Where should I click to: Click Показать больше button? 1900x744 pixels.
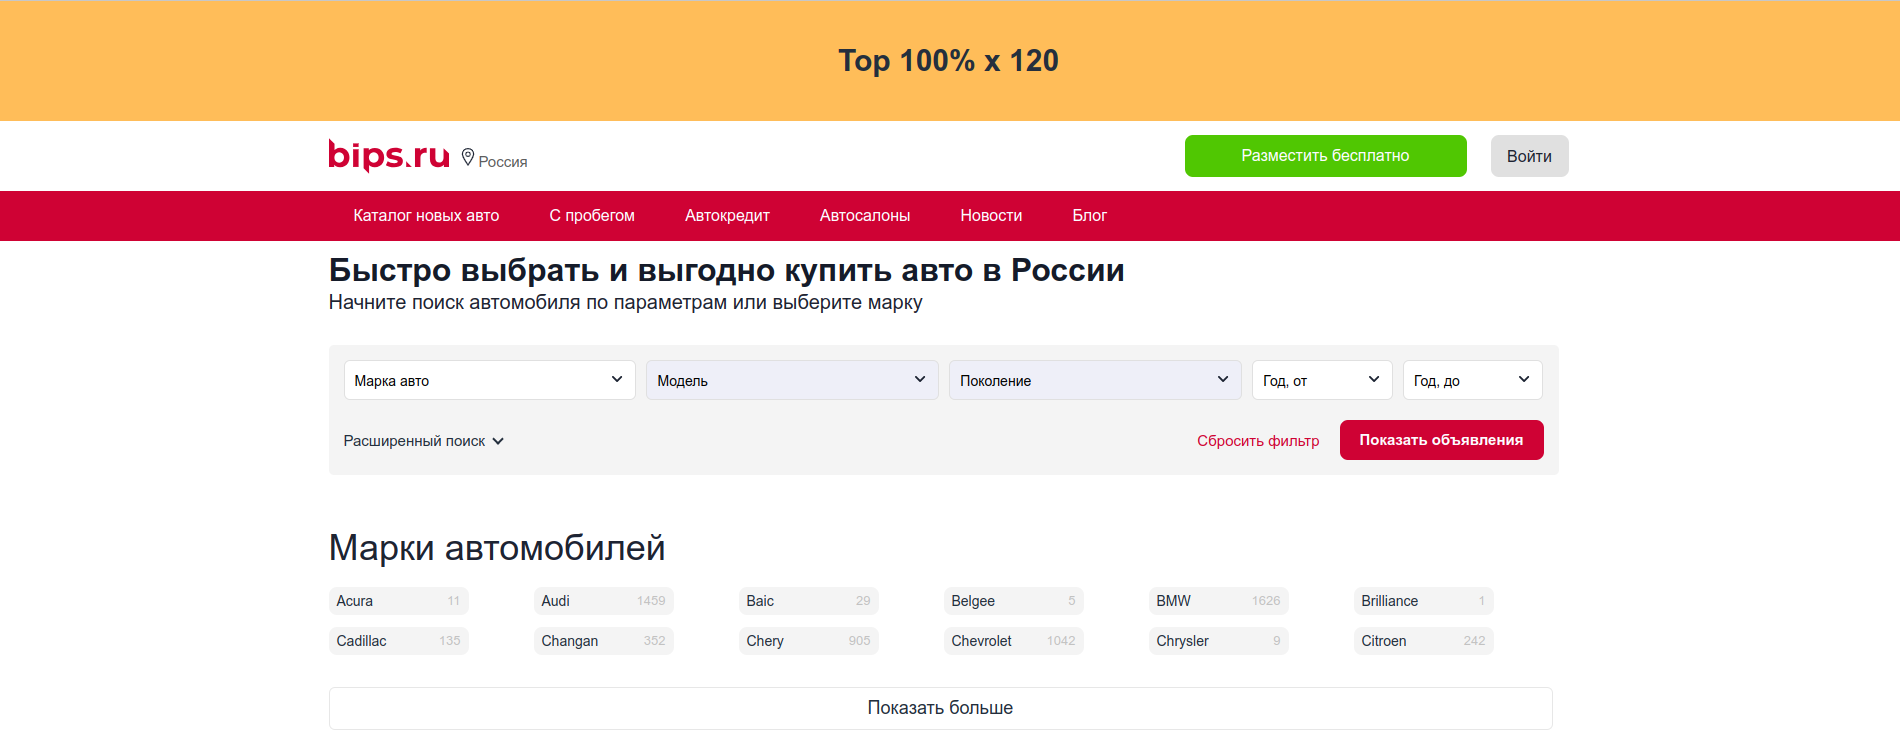pyautogui.click(x=941, y=708)
